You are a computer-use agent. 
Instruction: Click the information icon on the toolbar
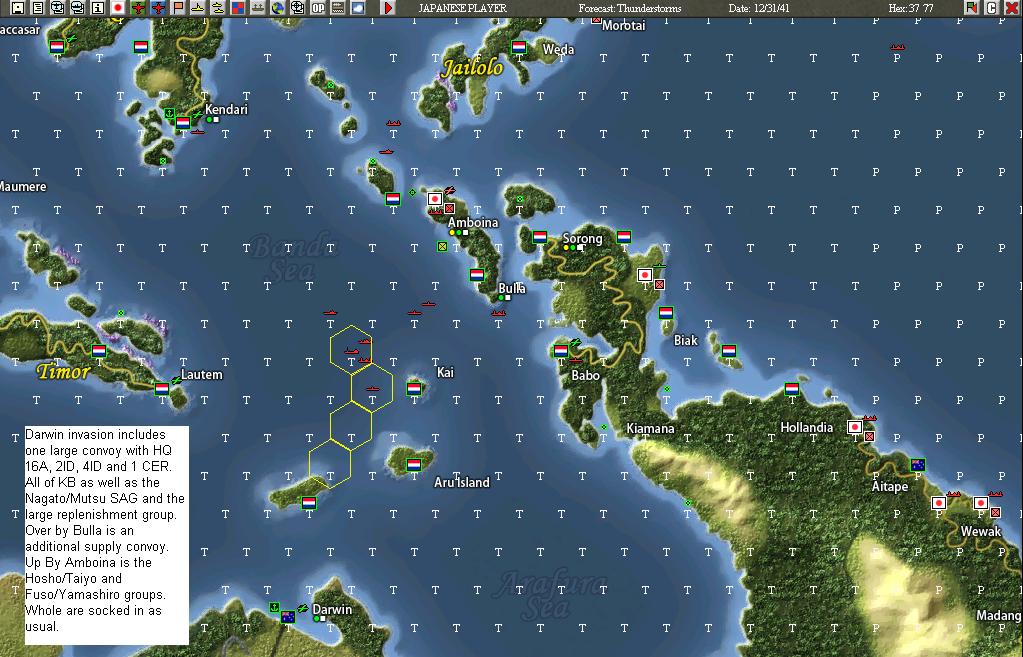click(x=96, y=7)
